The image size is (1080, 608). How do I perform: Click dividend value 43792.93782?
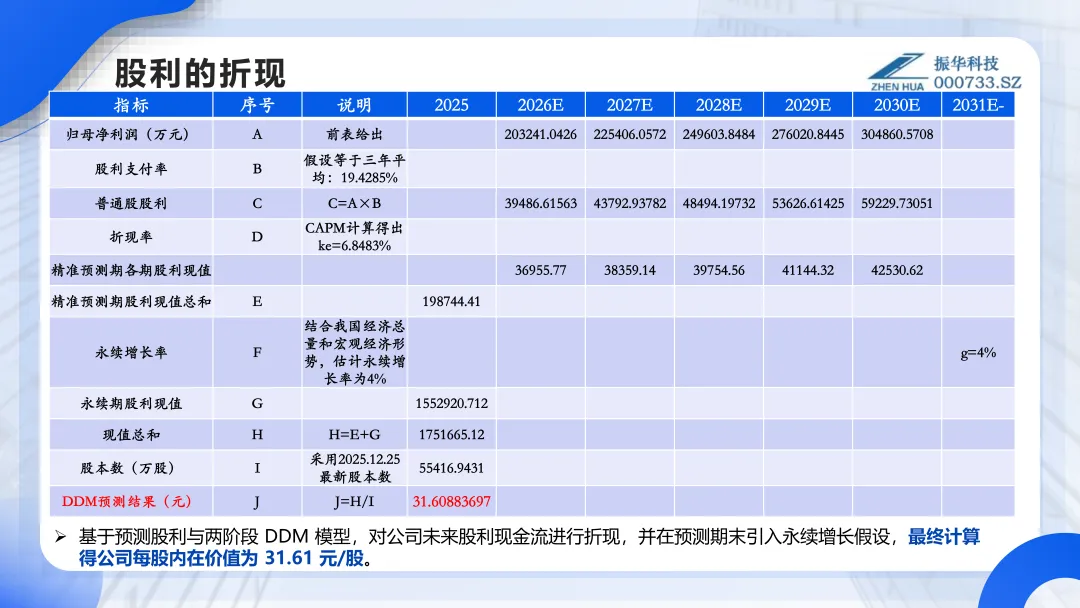coord(630,203)
